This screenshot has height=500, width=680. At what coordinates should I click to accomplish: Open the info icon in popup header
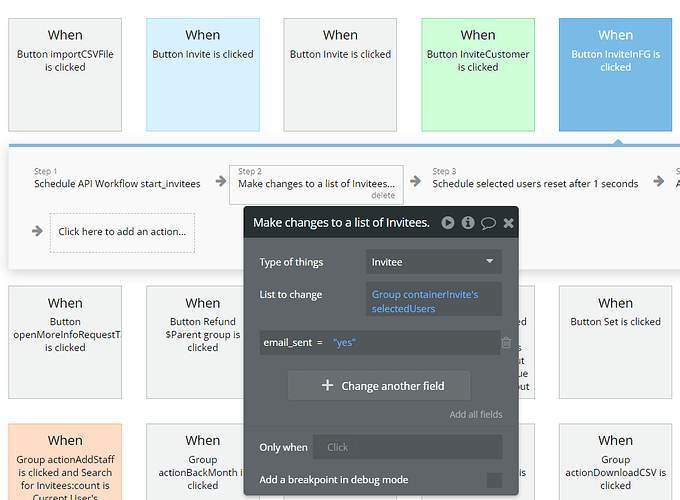pyautogui.click(x=468, y=223)
